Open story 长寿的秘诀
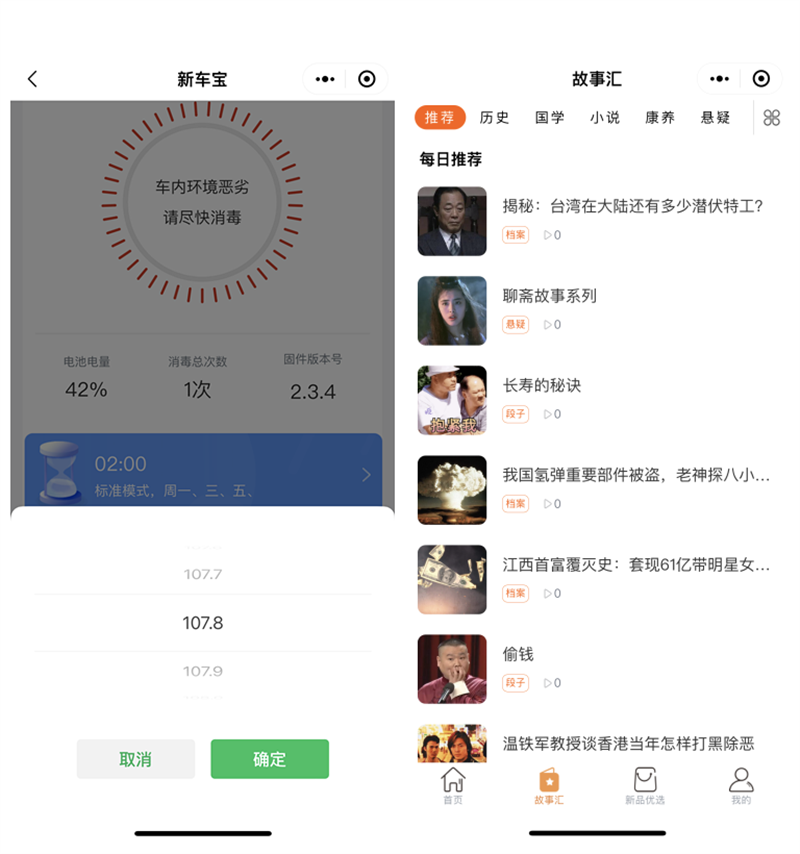Image resolution: width=800 pixels, height=854 pixels. pos(542,385)
